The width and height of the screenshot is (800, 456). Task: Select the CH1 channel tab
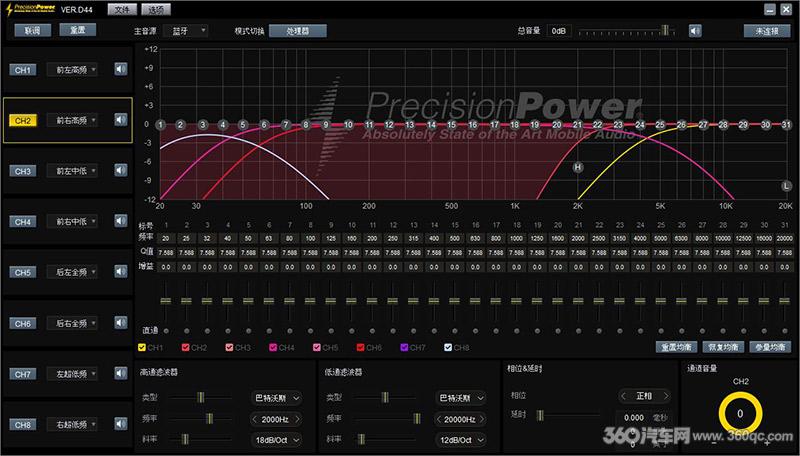[x=22, y=70]
